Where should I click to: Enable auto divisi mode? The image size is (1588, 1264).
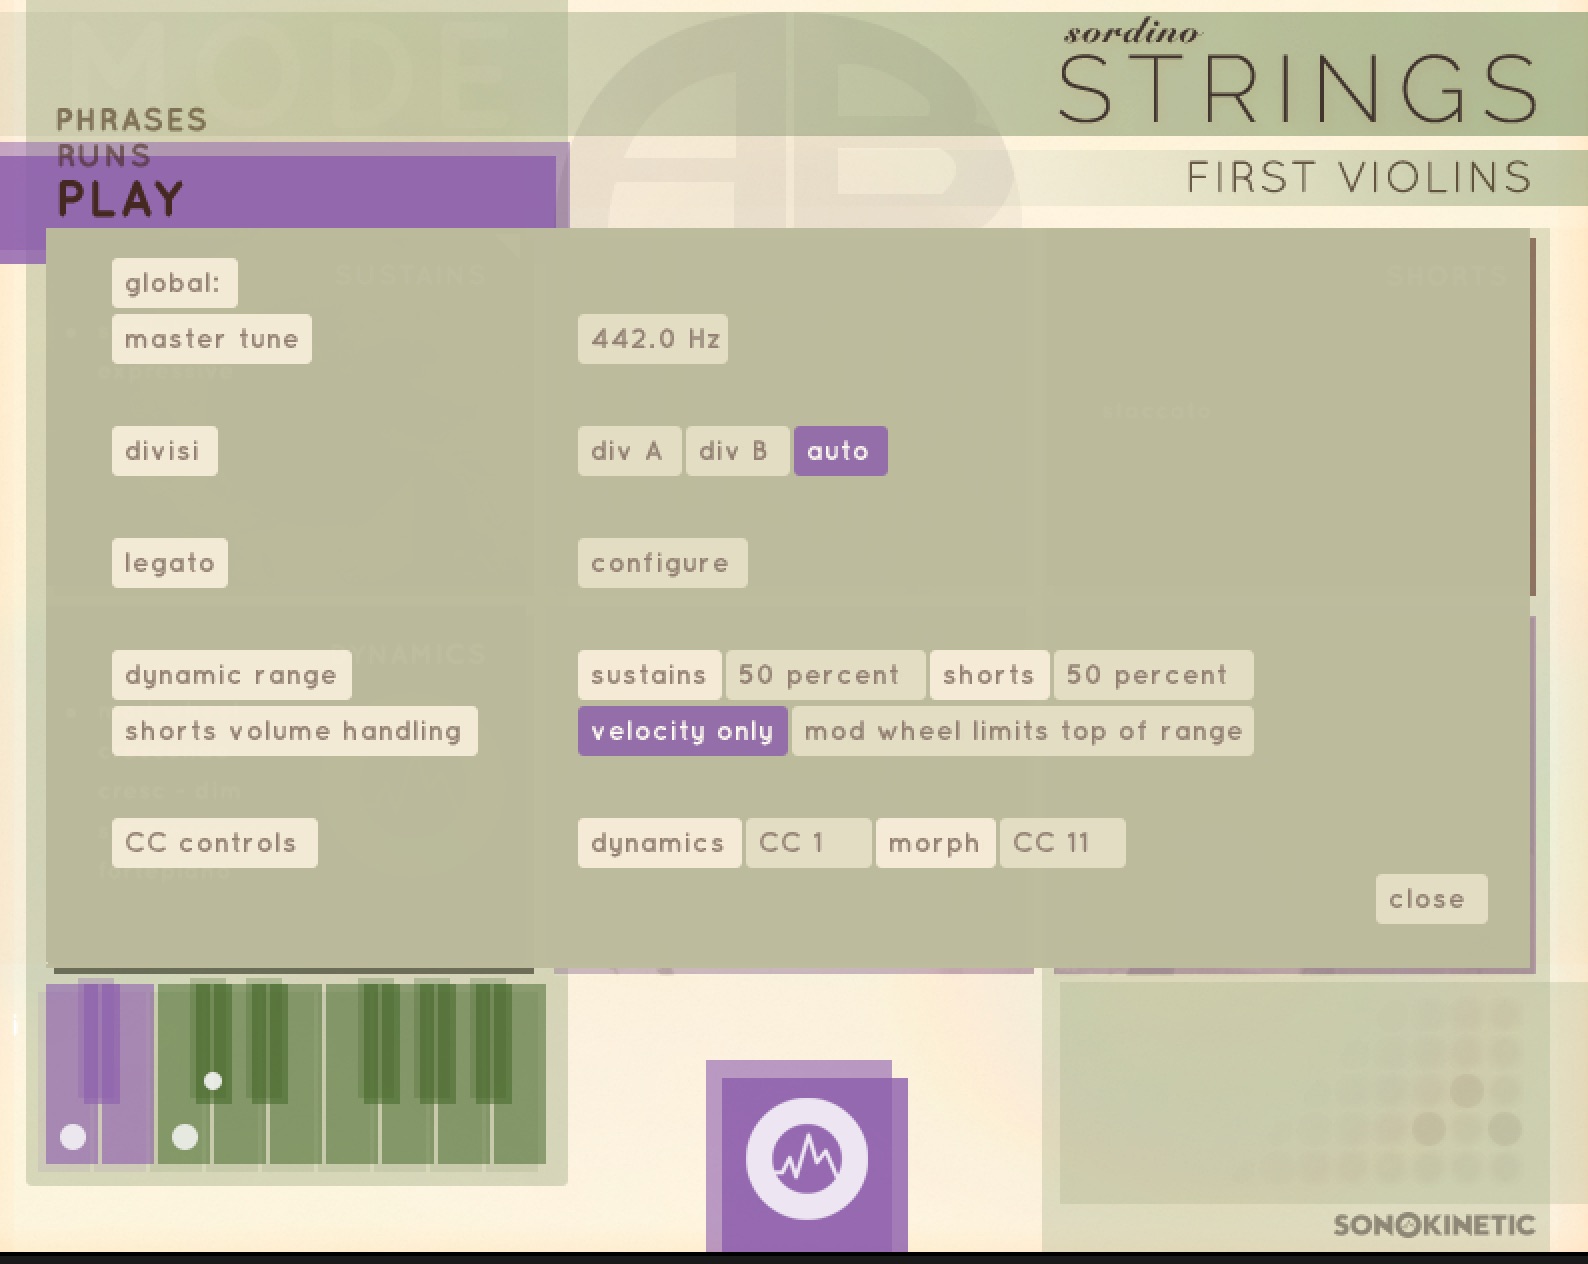point(839,451)
